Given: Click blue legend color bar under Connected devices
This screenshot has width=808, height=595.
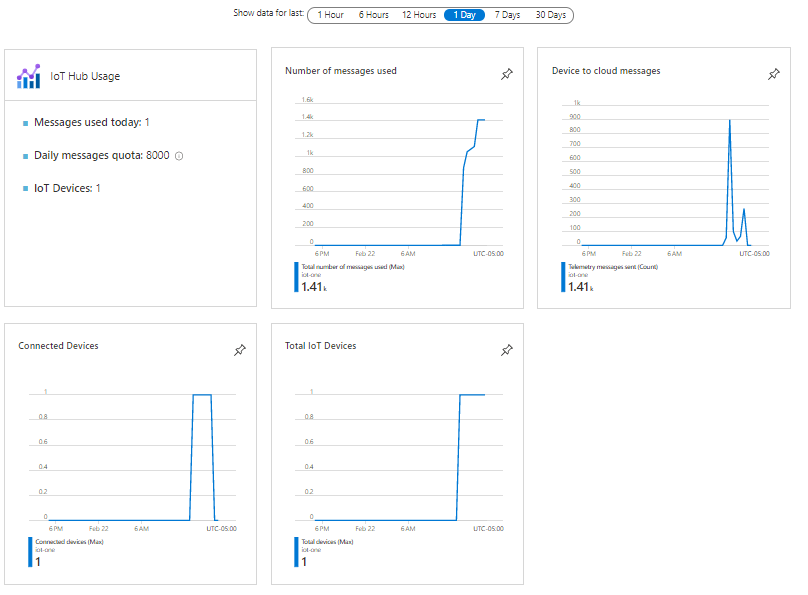Looking at the screenshot, I should tap(30, 552).
